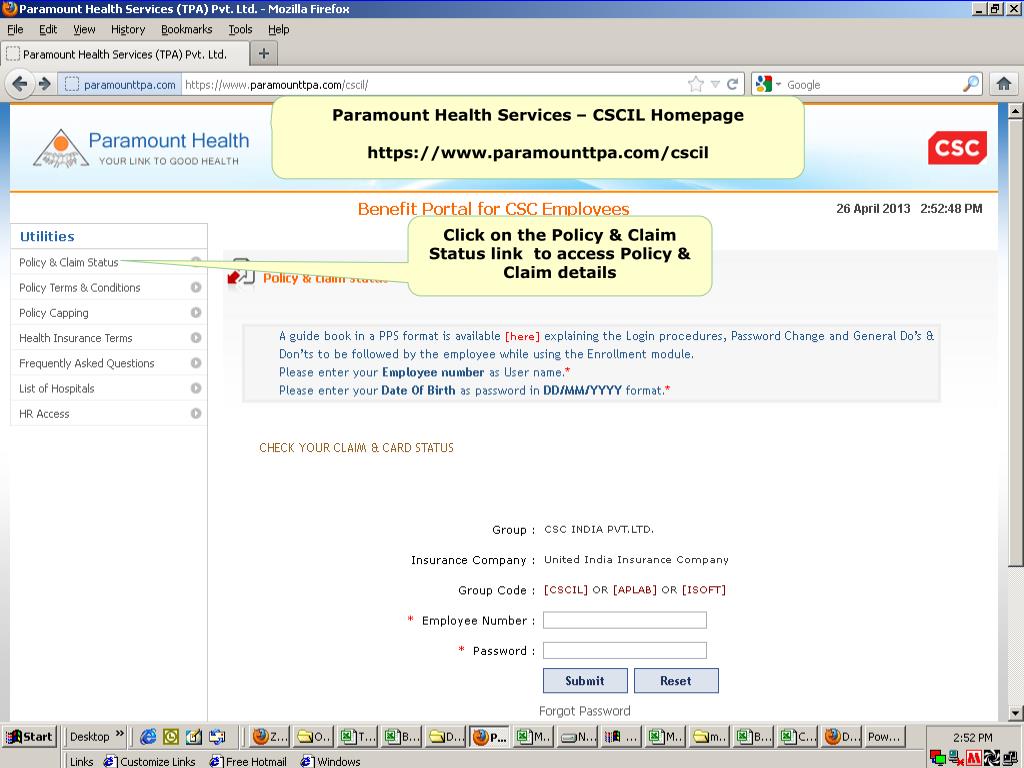Click the Free Hotmail shortcut on the taskbar
Screen dimensions: 1024x768
click(248, 761)
